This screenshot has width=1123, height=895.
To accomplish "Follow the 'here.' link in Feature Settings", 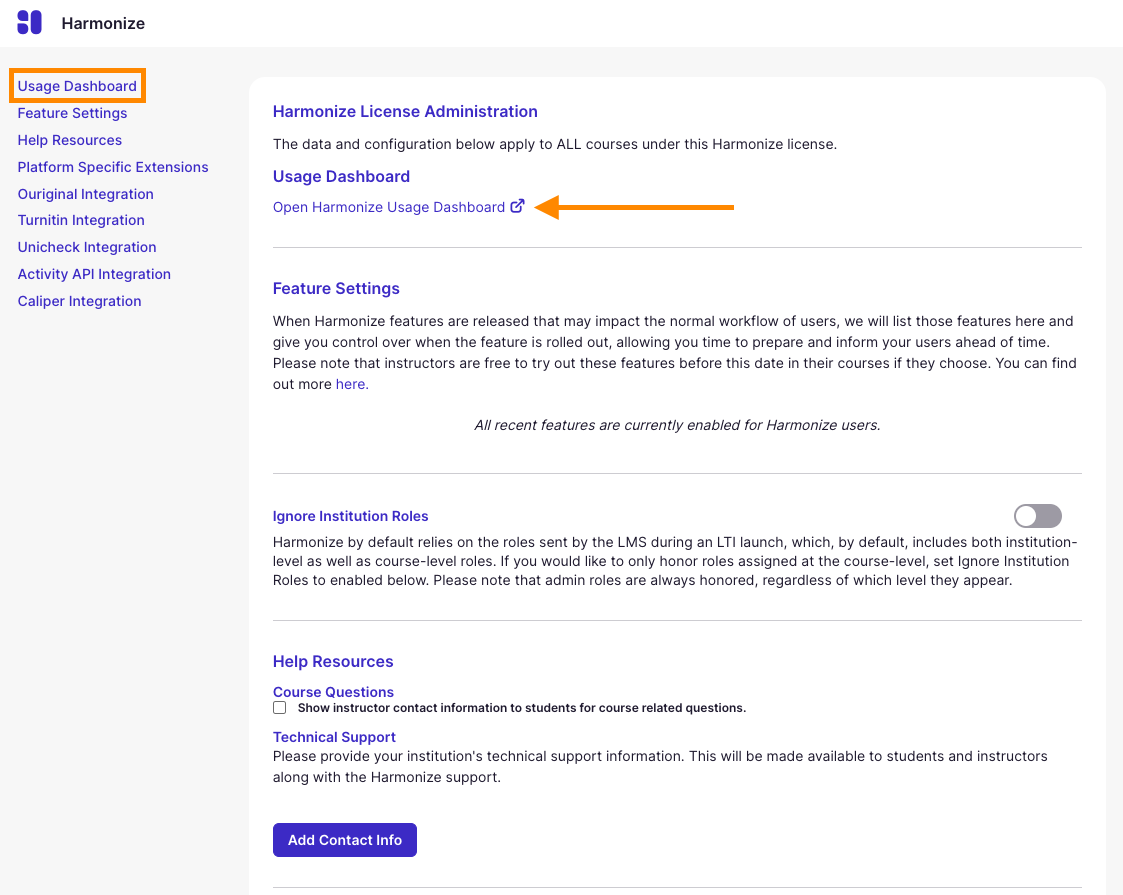I will pos(352,384).
